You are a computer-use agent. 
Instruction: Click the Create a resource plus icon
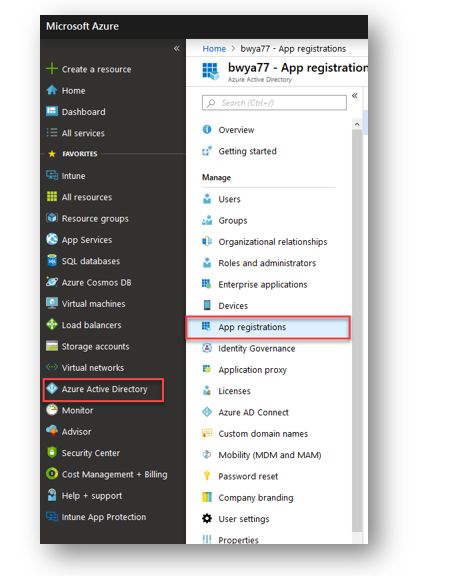point(52,69)
